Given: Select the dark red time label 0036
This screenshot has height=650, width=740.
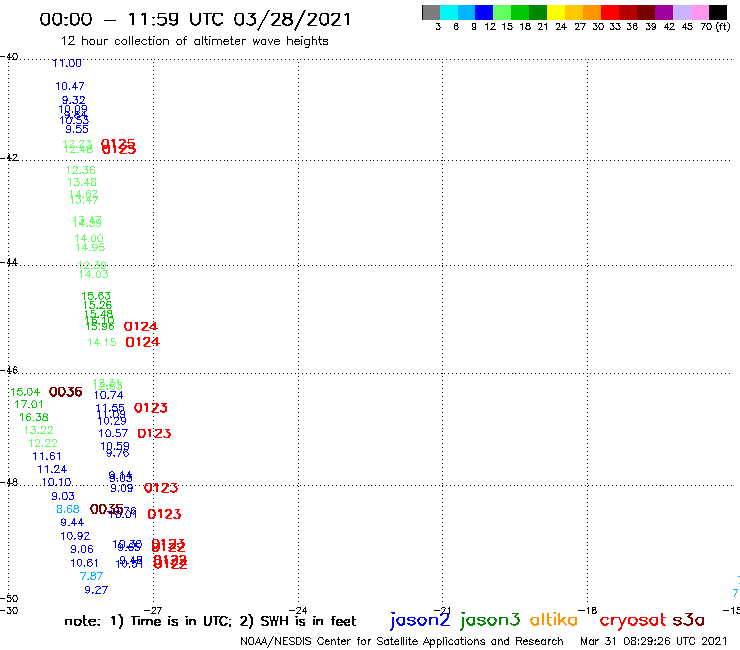Looking at the screenshot, I should pos(66,392).
